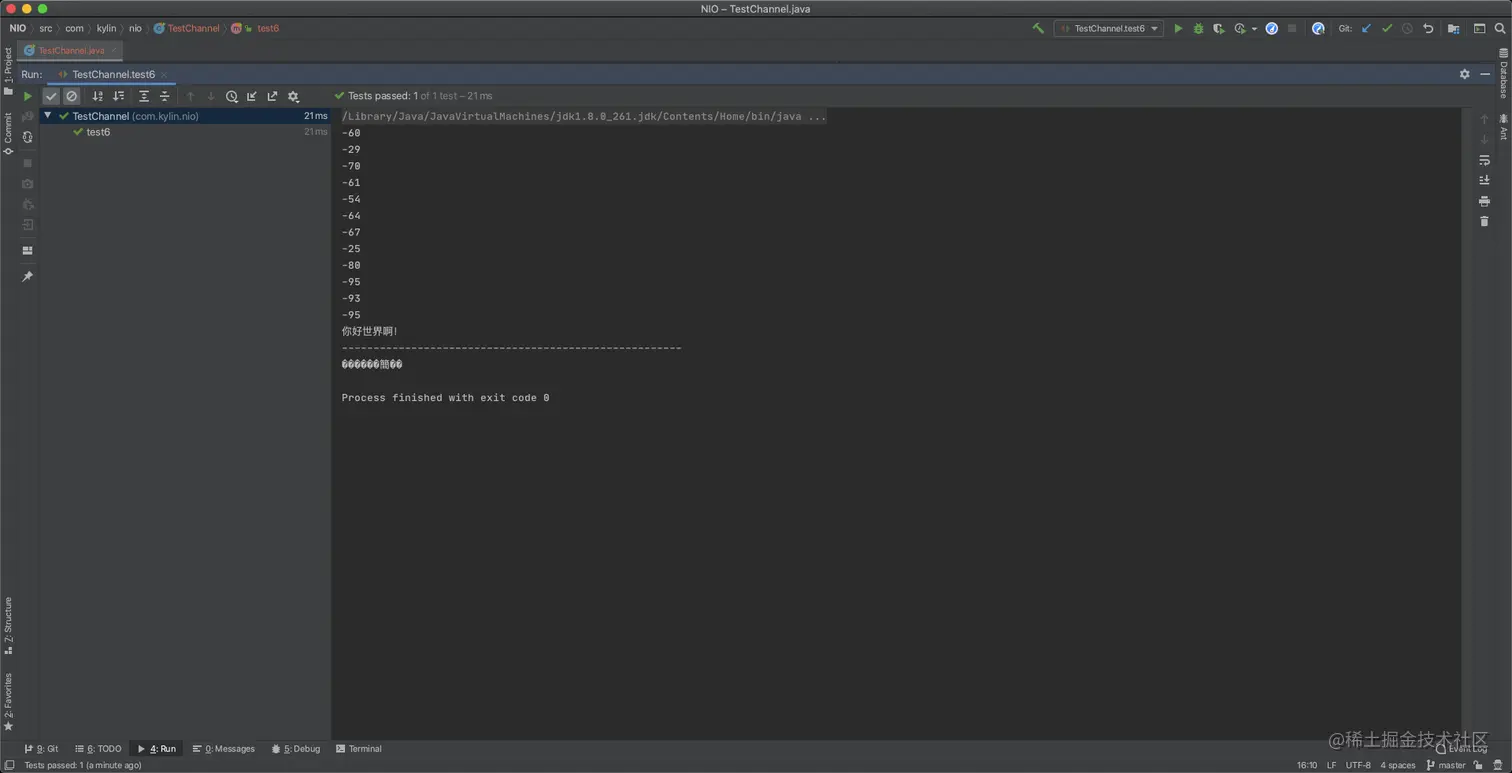
Task: Run configuration with top toolbar play icon
Action: coord(1178,28)
